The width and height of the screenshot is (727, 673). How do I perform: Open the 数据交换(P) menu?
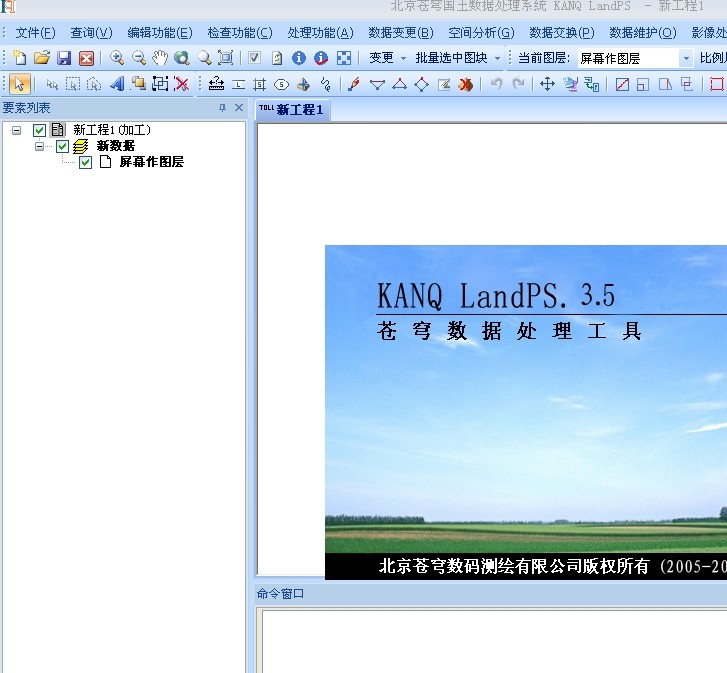point(562,33)
